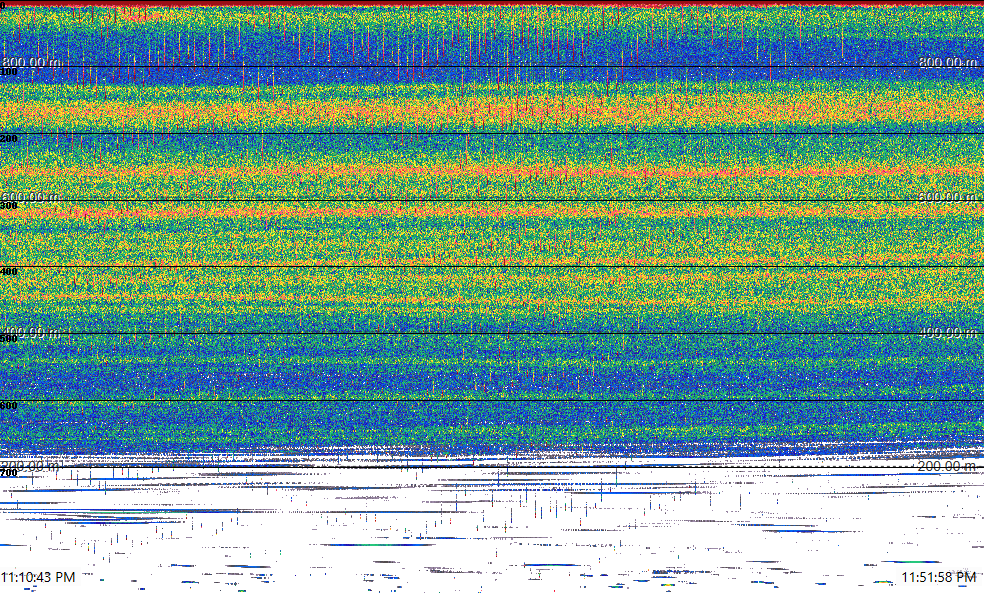Click the bold 300 depth gridline label
The width and height of the screenshot is (984, 594).
coord(9,205)
